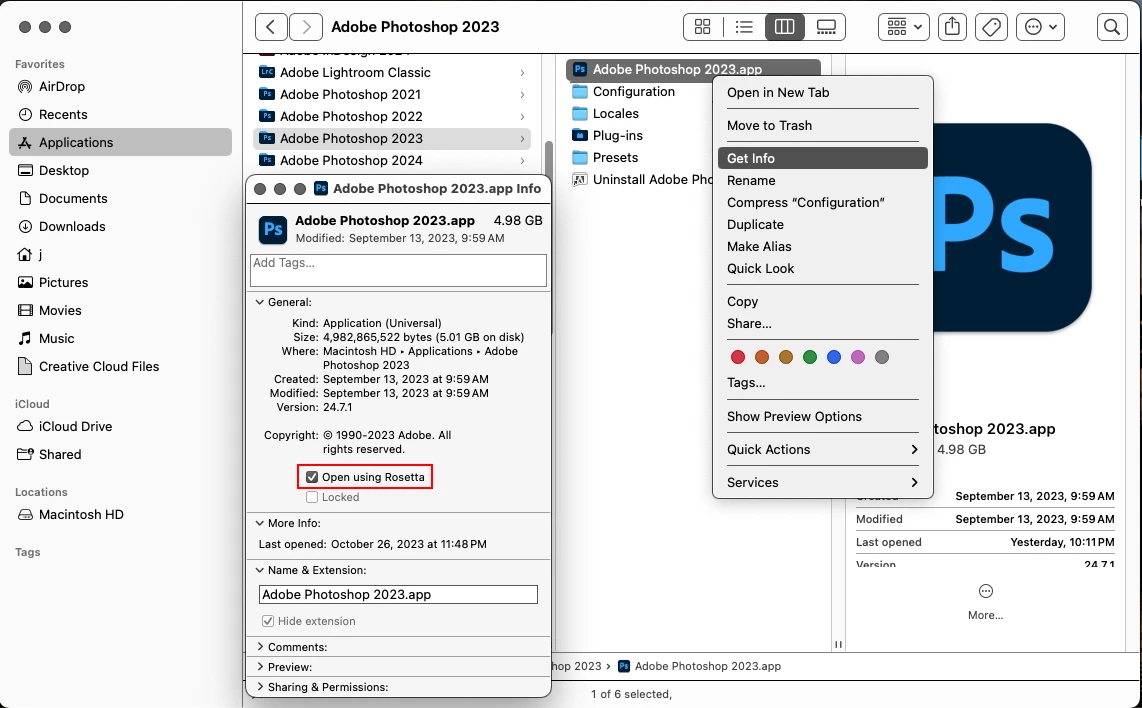Choose Make Alias from context menu
Viewport: 1142px width, 708px height.
click(x=822, y=246)
